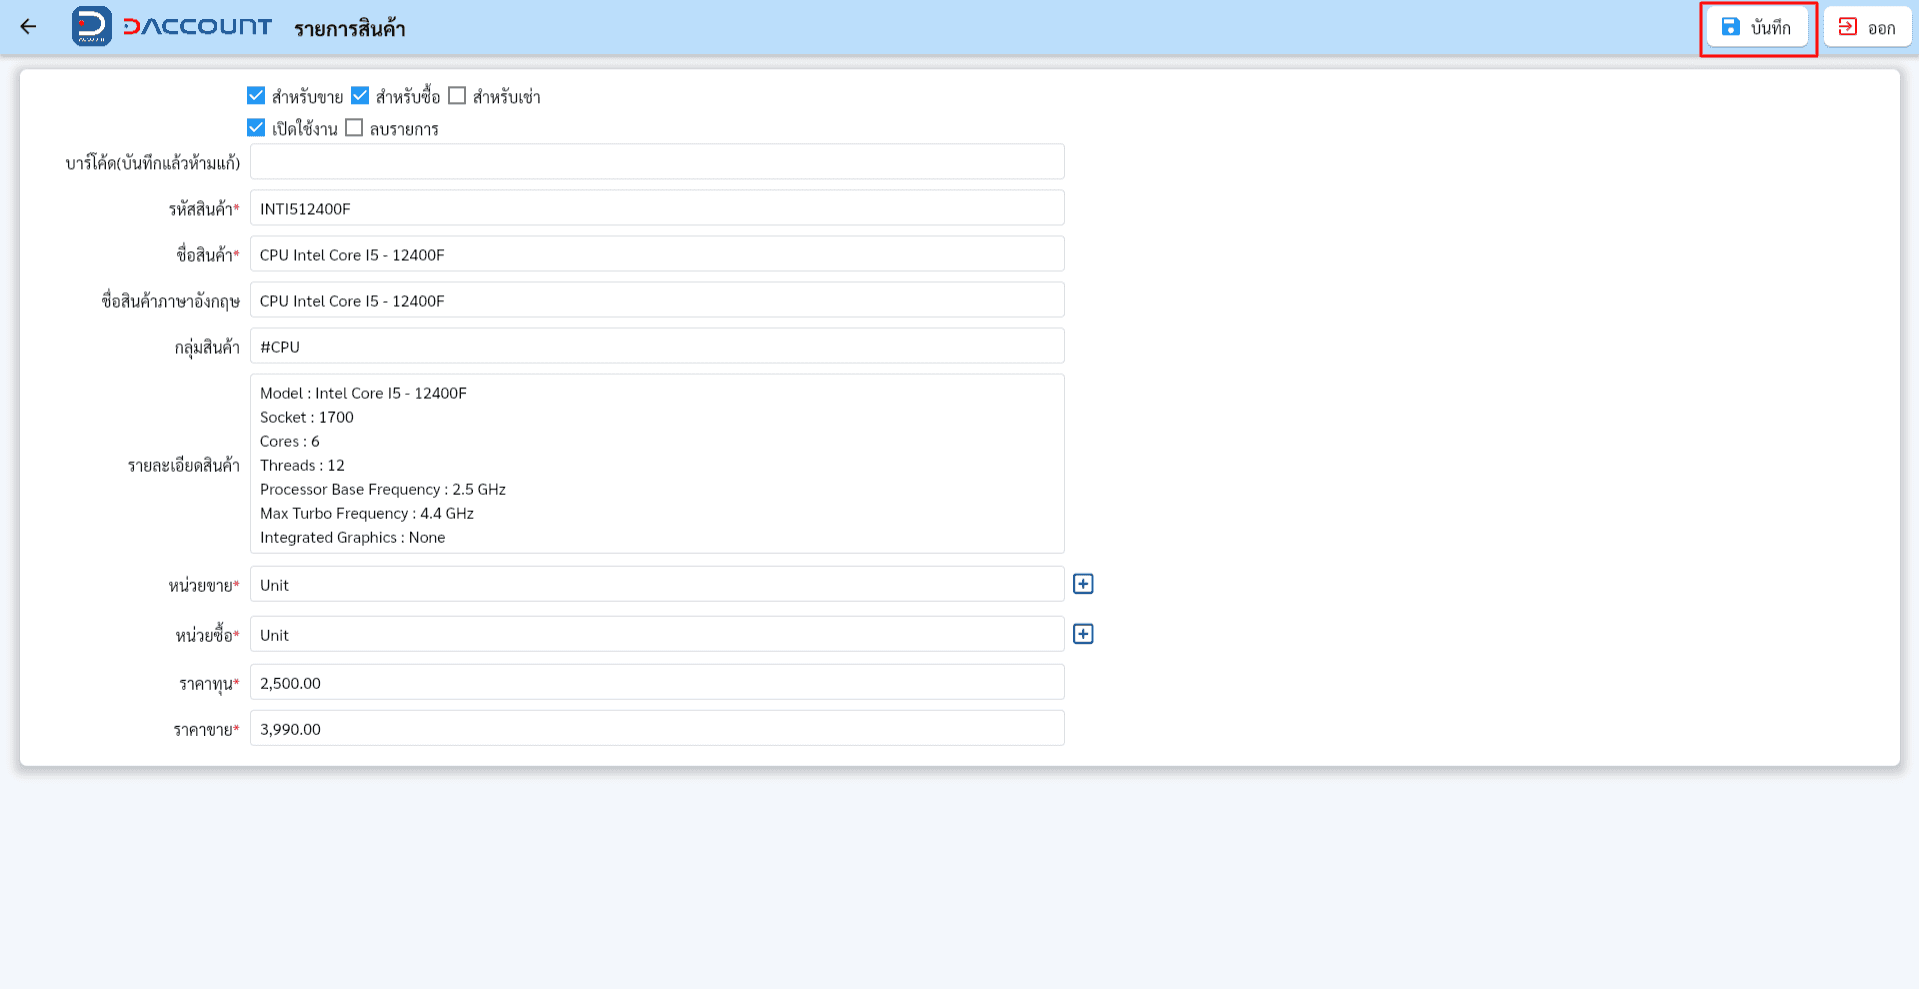This screenshot has height=989, width=1919.
Task: Enable the สำหรับเช่า checkbox
Action: [457, 96]
